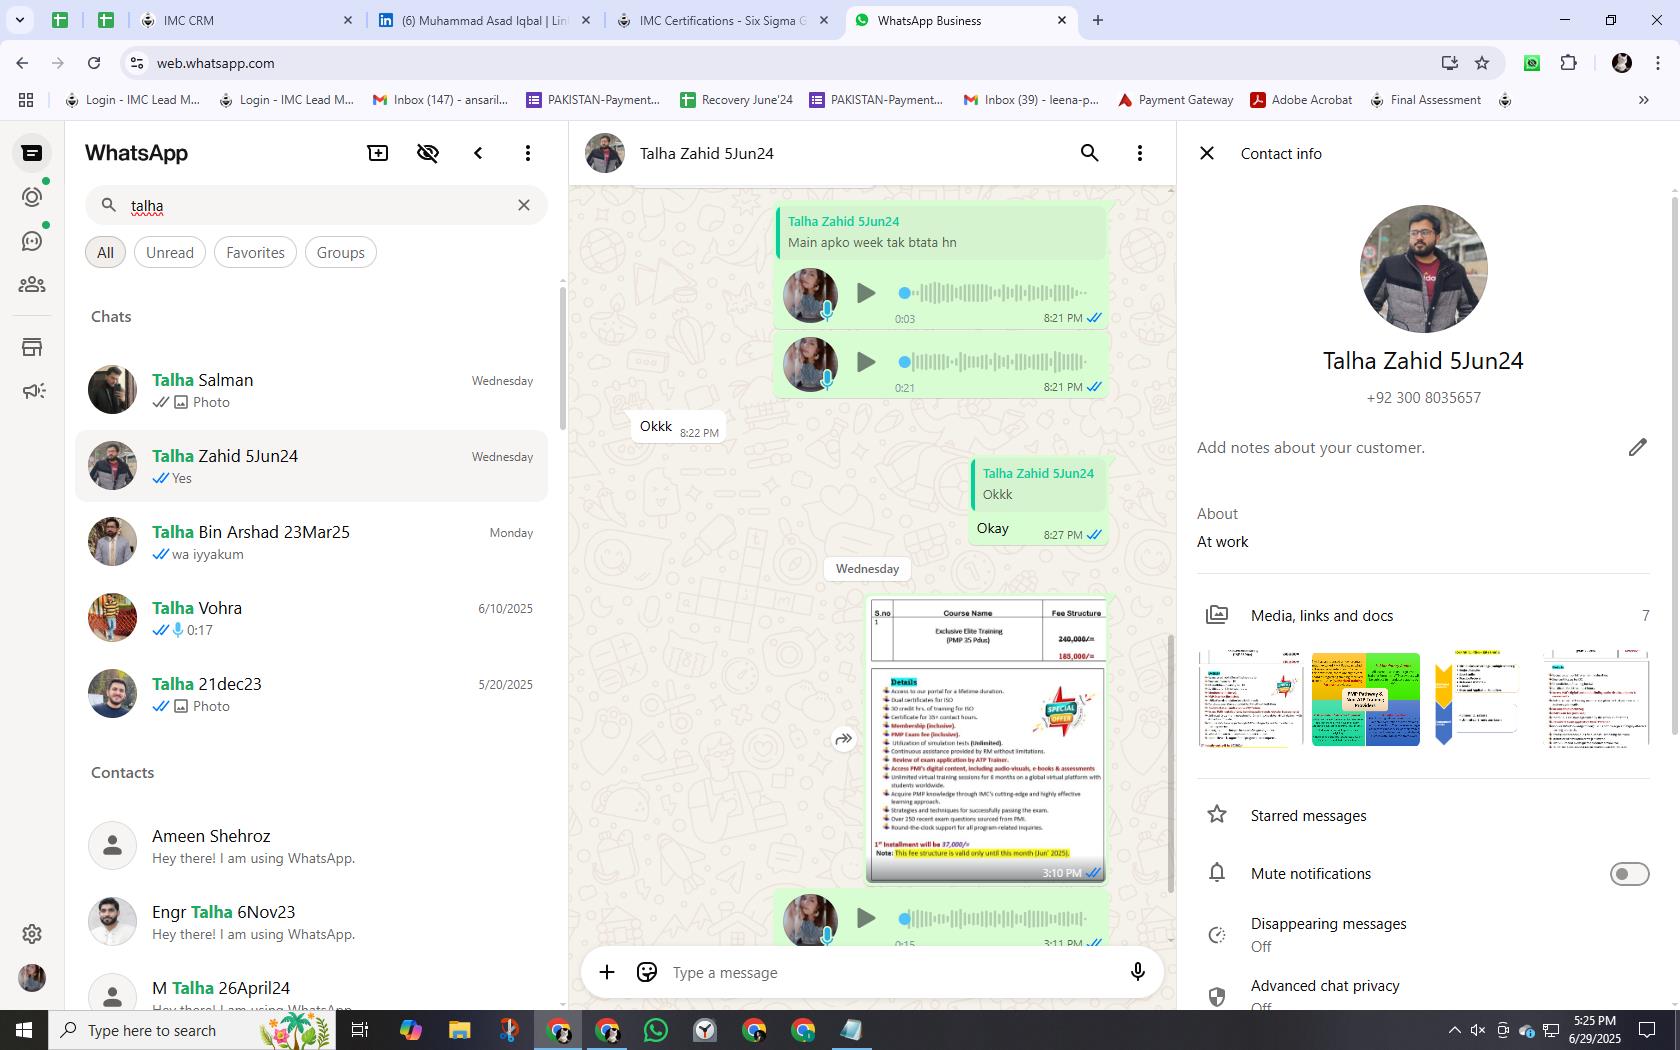The image size is (1680, 1050).
Task: Open WhatsApp Settings gear icon
Action: (x=32, y=933)
